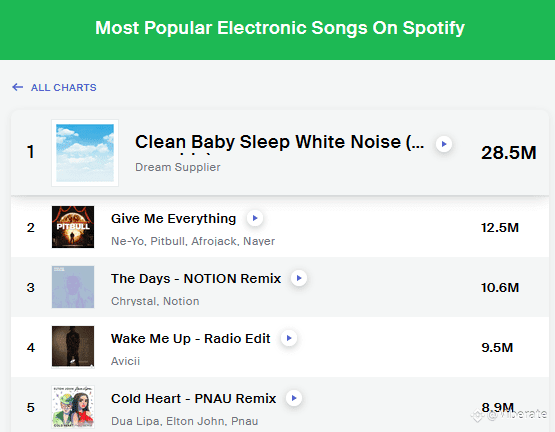Viewport: 555px width, 432px height.
Task: Open the Avicii album cover thumbnail
Action: [73, 347]
